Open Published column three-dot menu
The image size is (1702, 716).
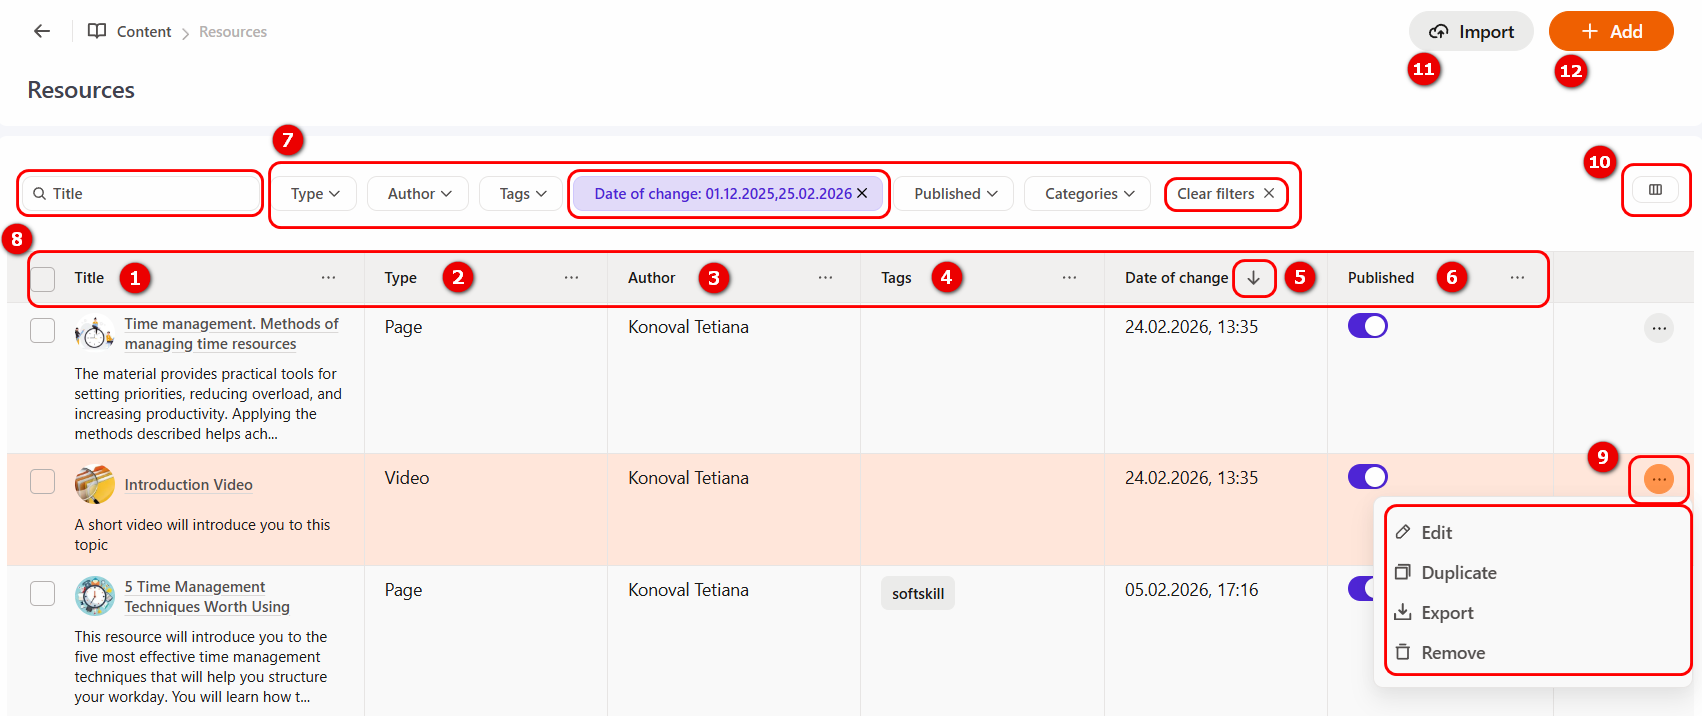coord(1517,278)
